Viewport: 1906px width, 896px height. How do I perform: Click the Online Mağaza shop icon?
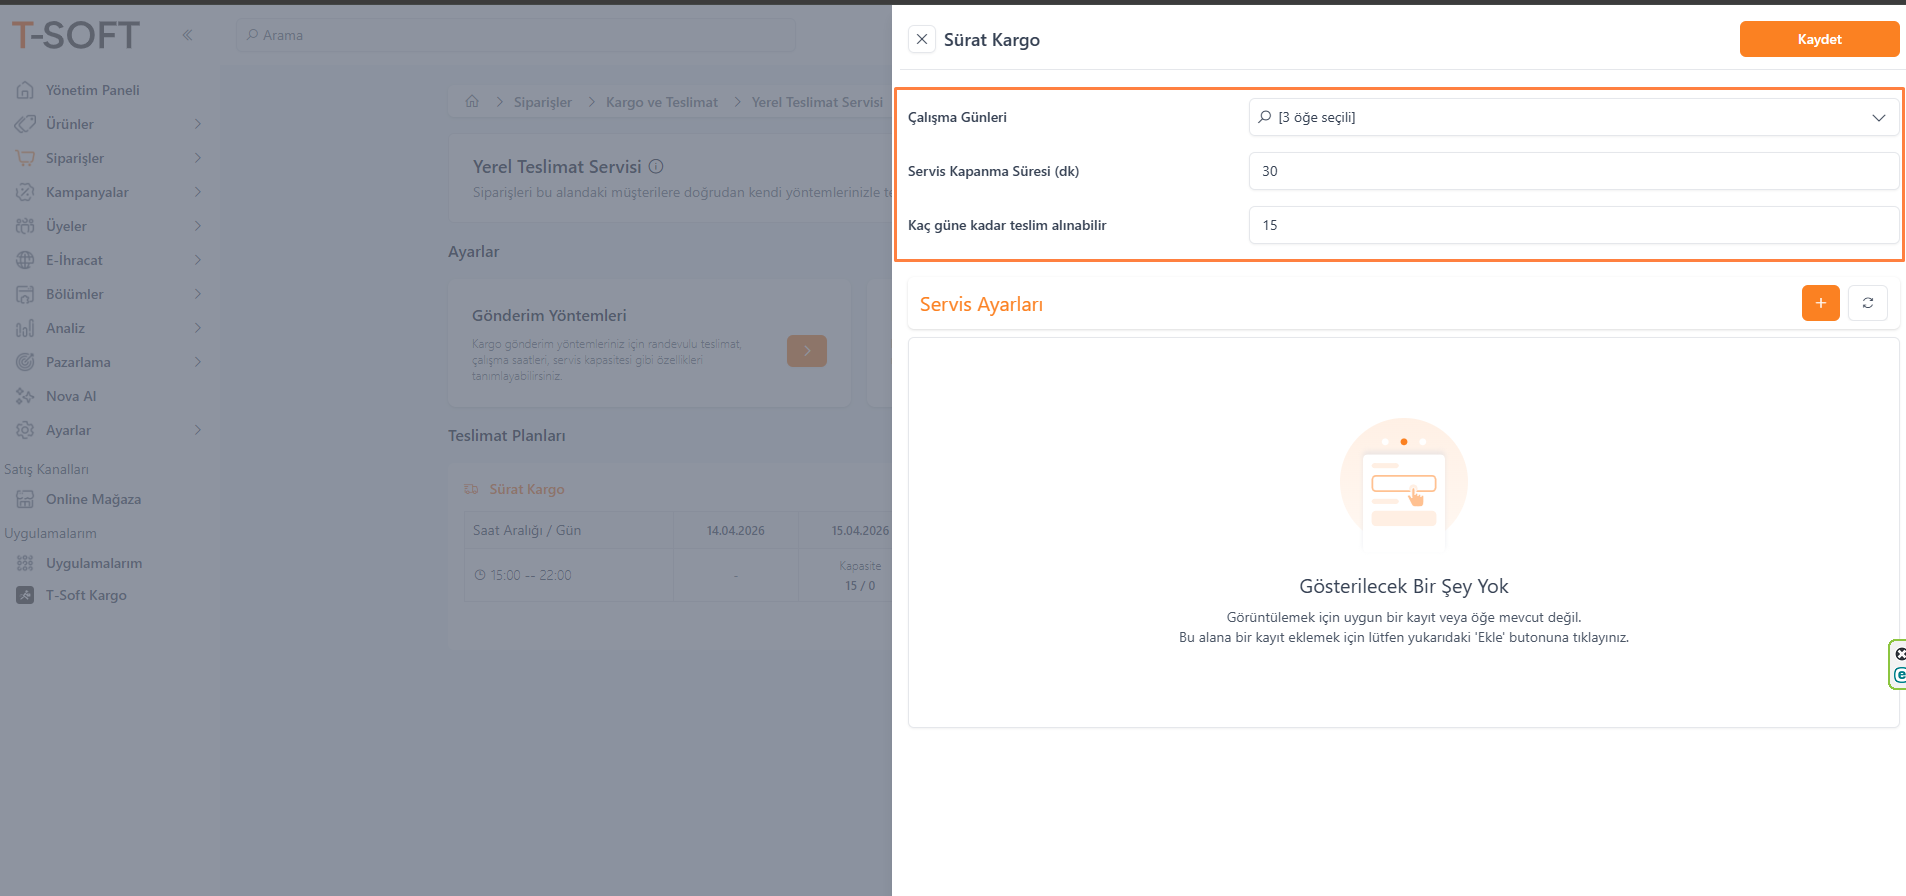coord(25,499)
